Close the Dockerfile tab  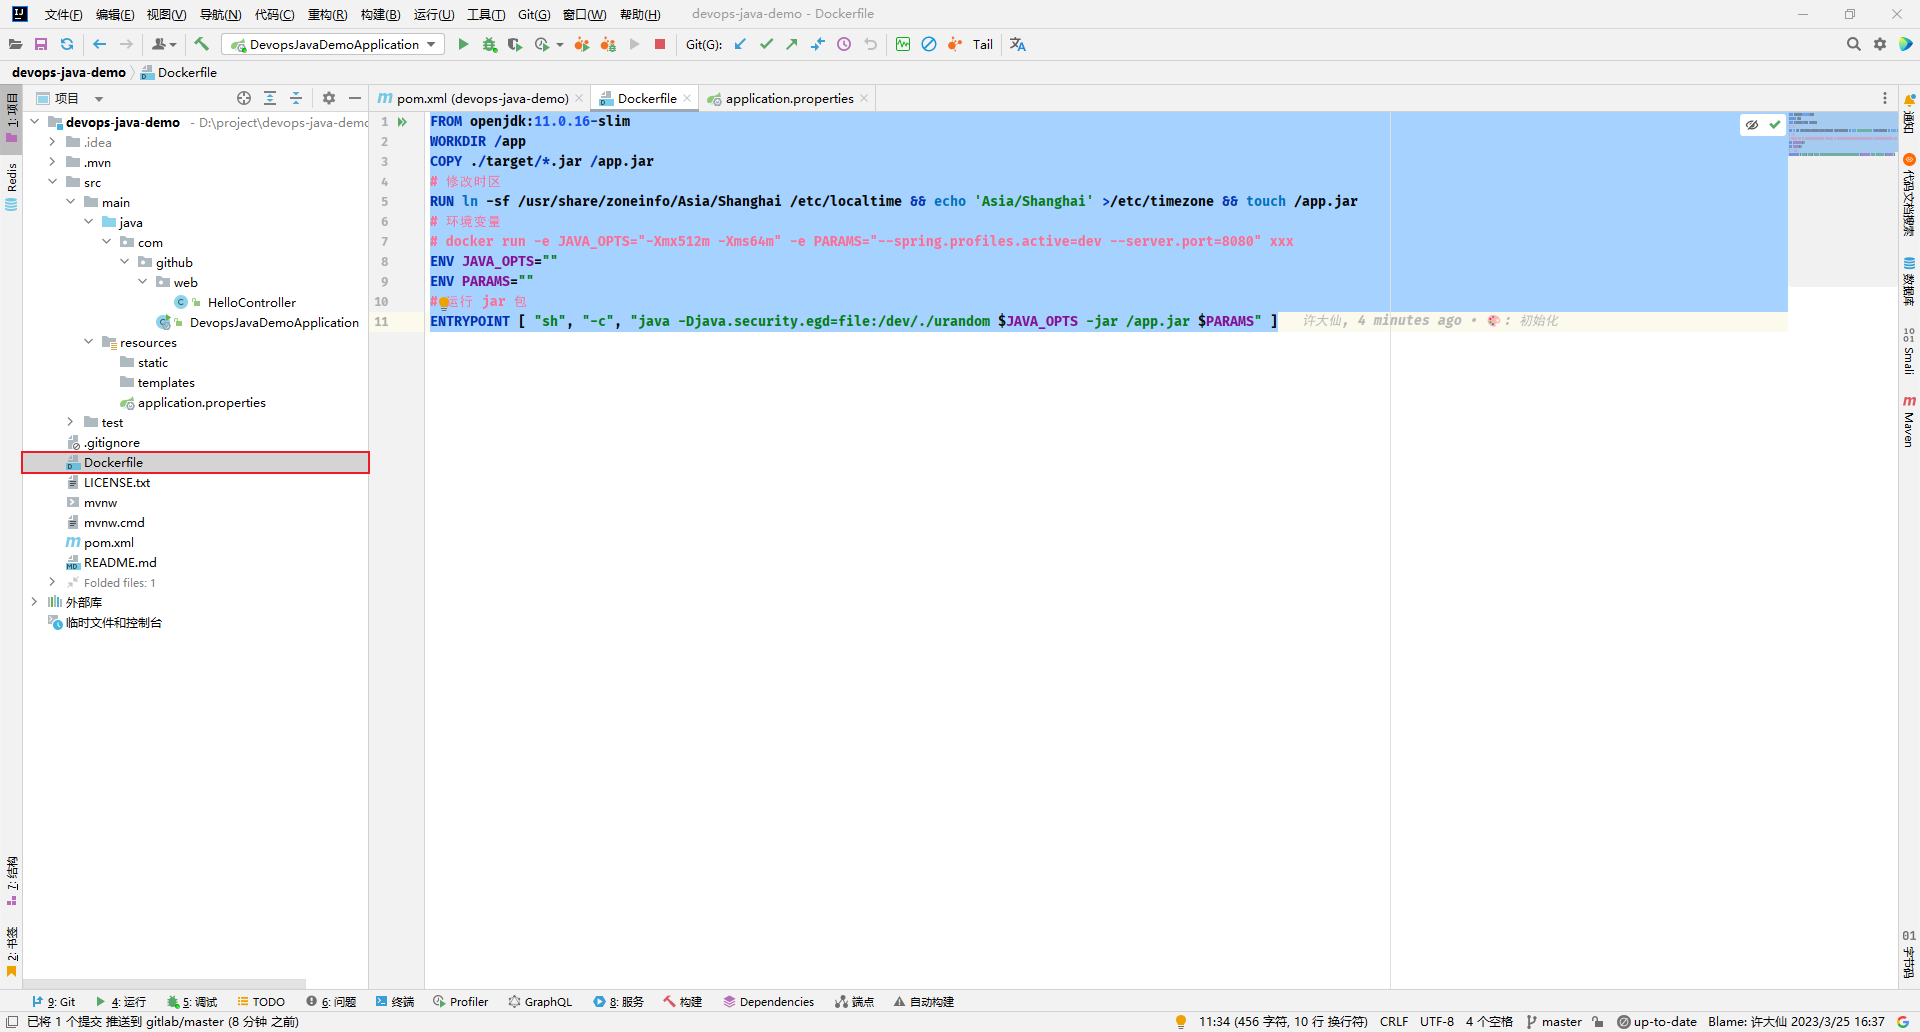(x=687, y=98)
